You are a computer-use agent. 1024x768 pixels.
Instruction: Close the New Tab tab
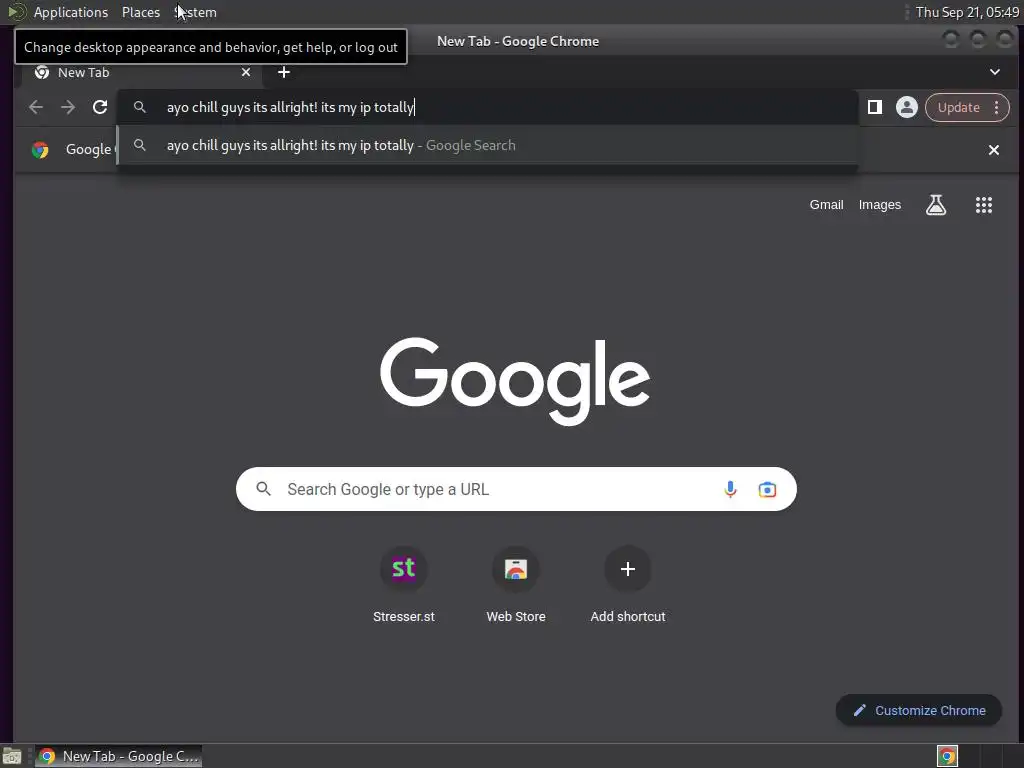[x=246, y=72]
